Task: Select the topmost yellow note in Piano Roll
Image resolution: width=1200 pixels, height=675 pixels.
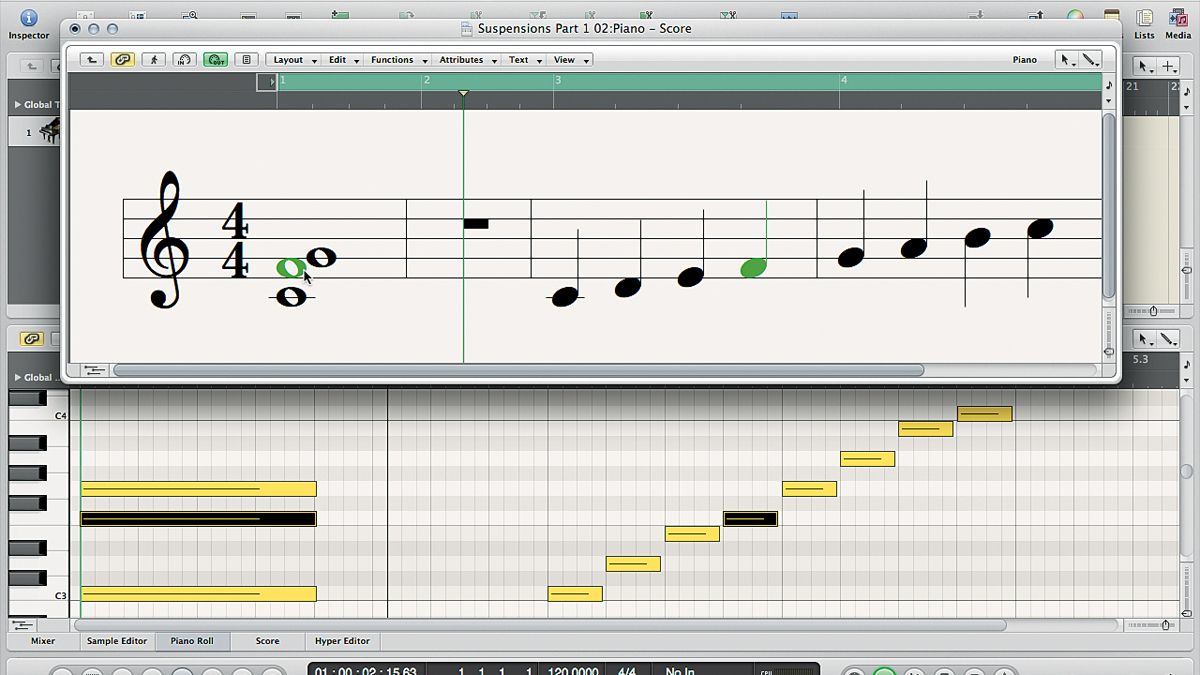Action: pos(985,413)
